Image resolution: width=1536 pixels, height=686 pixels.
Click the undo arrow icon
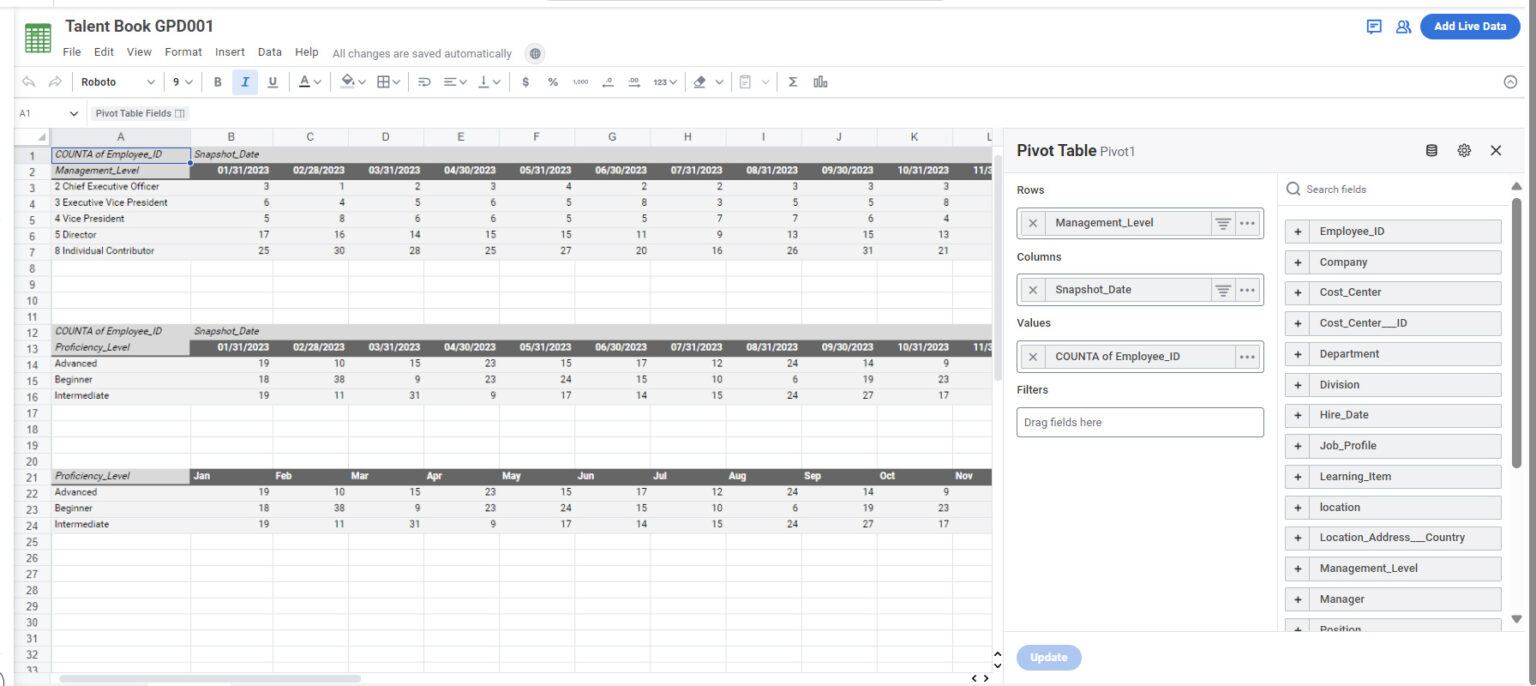[28, 81]
